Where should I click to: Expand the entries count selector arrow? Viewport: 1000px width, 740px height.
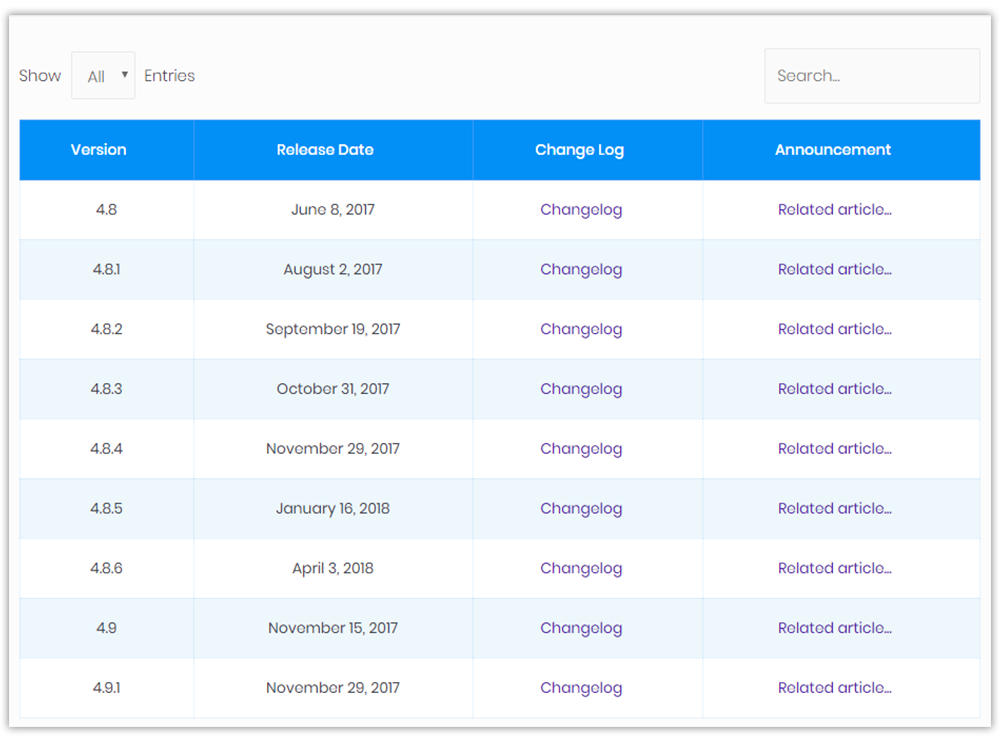pos(126,75)
